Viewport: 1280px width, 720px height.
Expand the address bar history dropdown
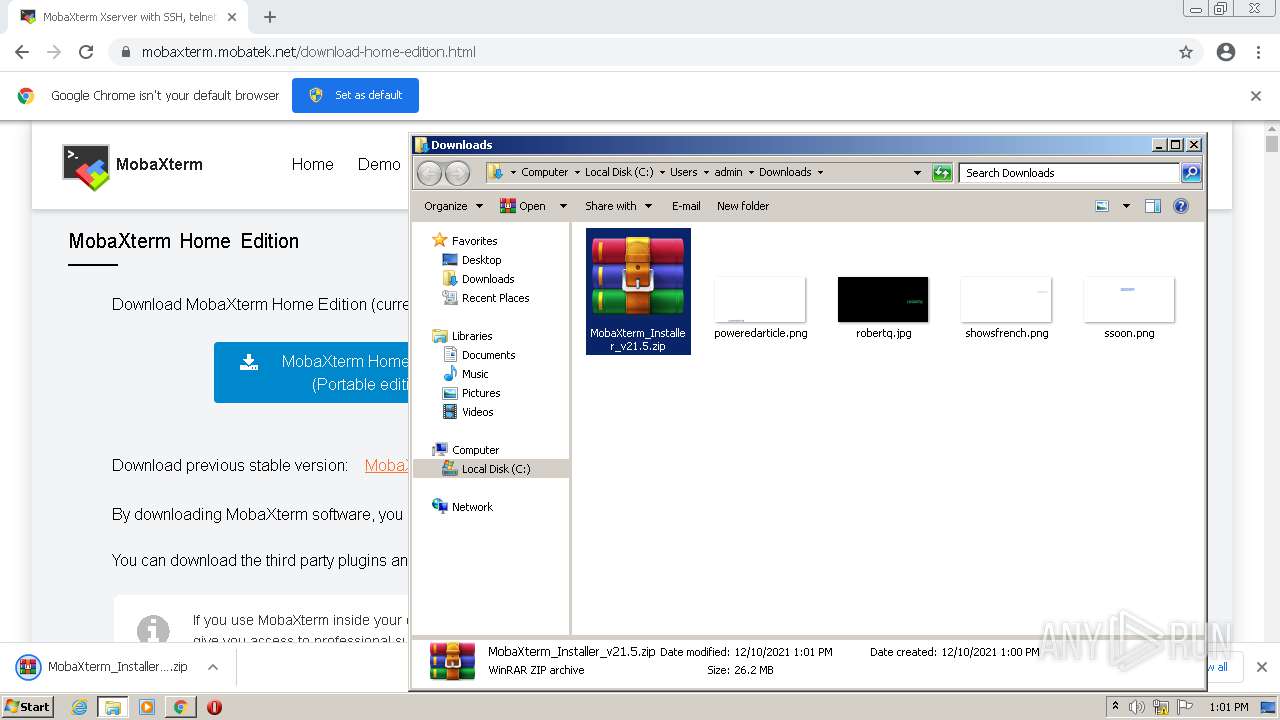tap(917, 173)
